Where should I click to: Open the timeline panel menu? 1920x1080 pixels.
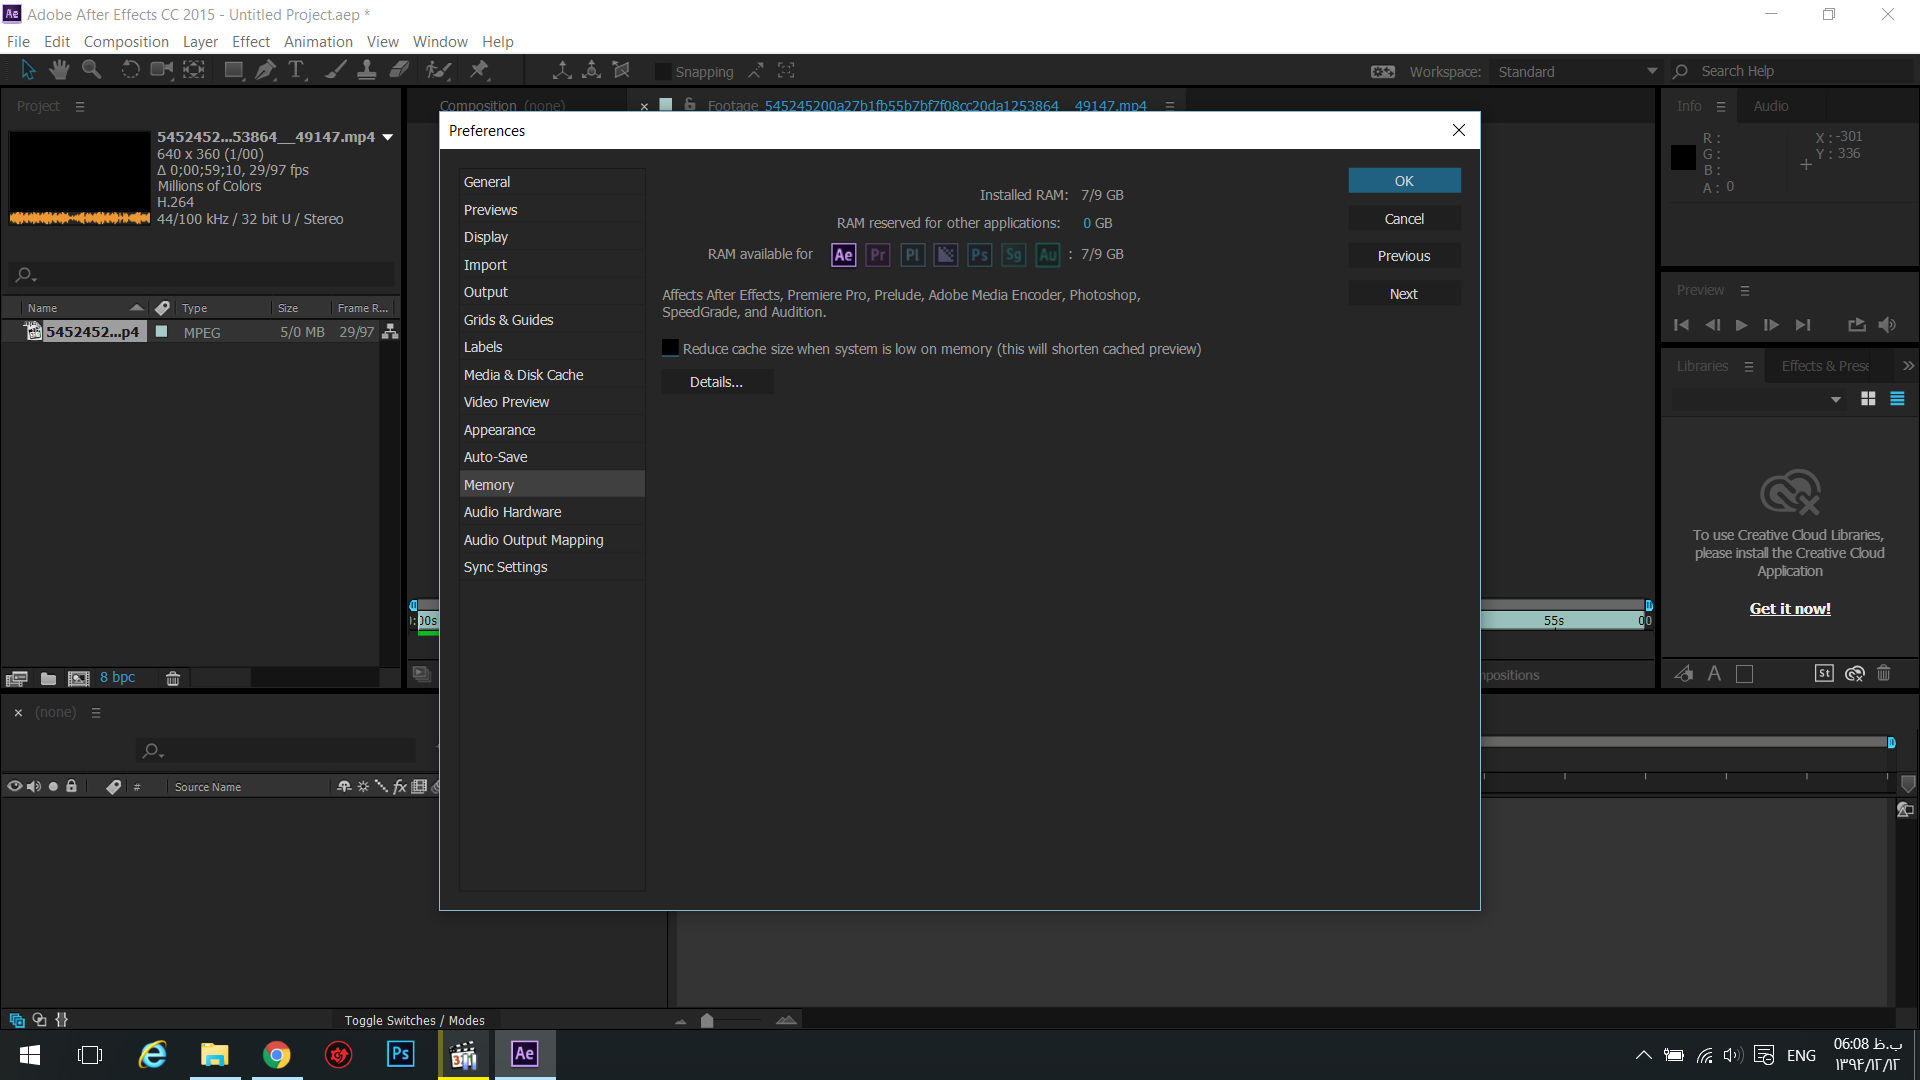click(x=96, y=713)
